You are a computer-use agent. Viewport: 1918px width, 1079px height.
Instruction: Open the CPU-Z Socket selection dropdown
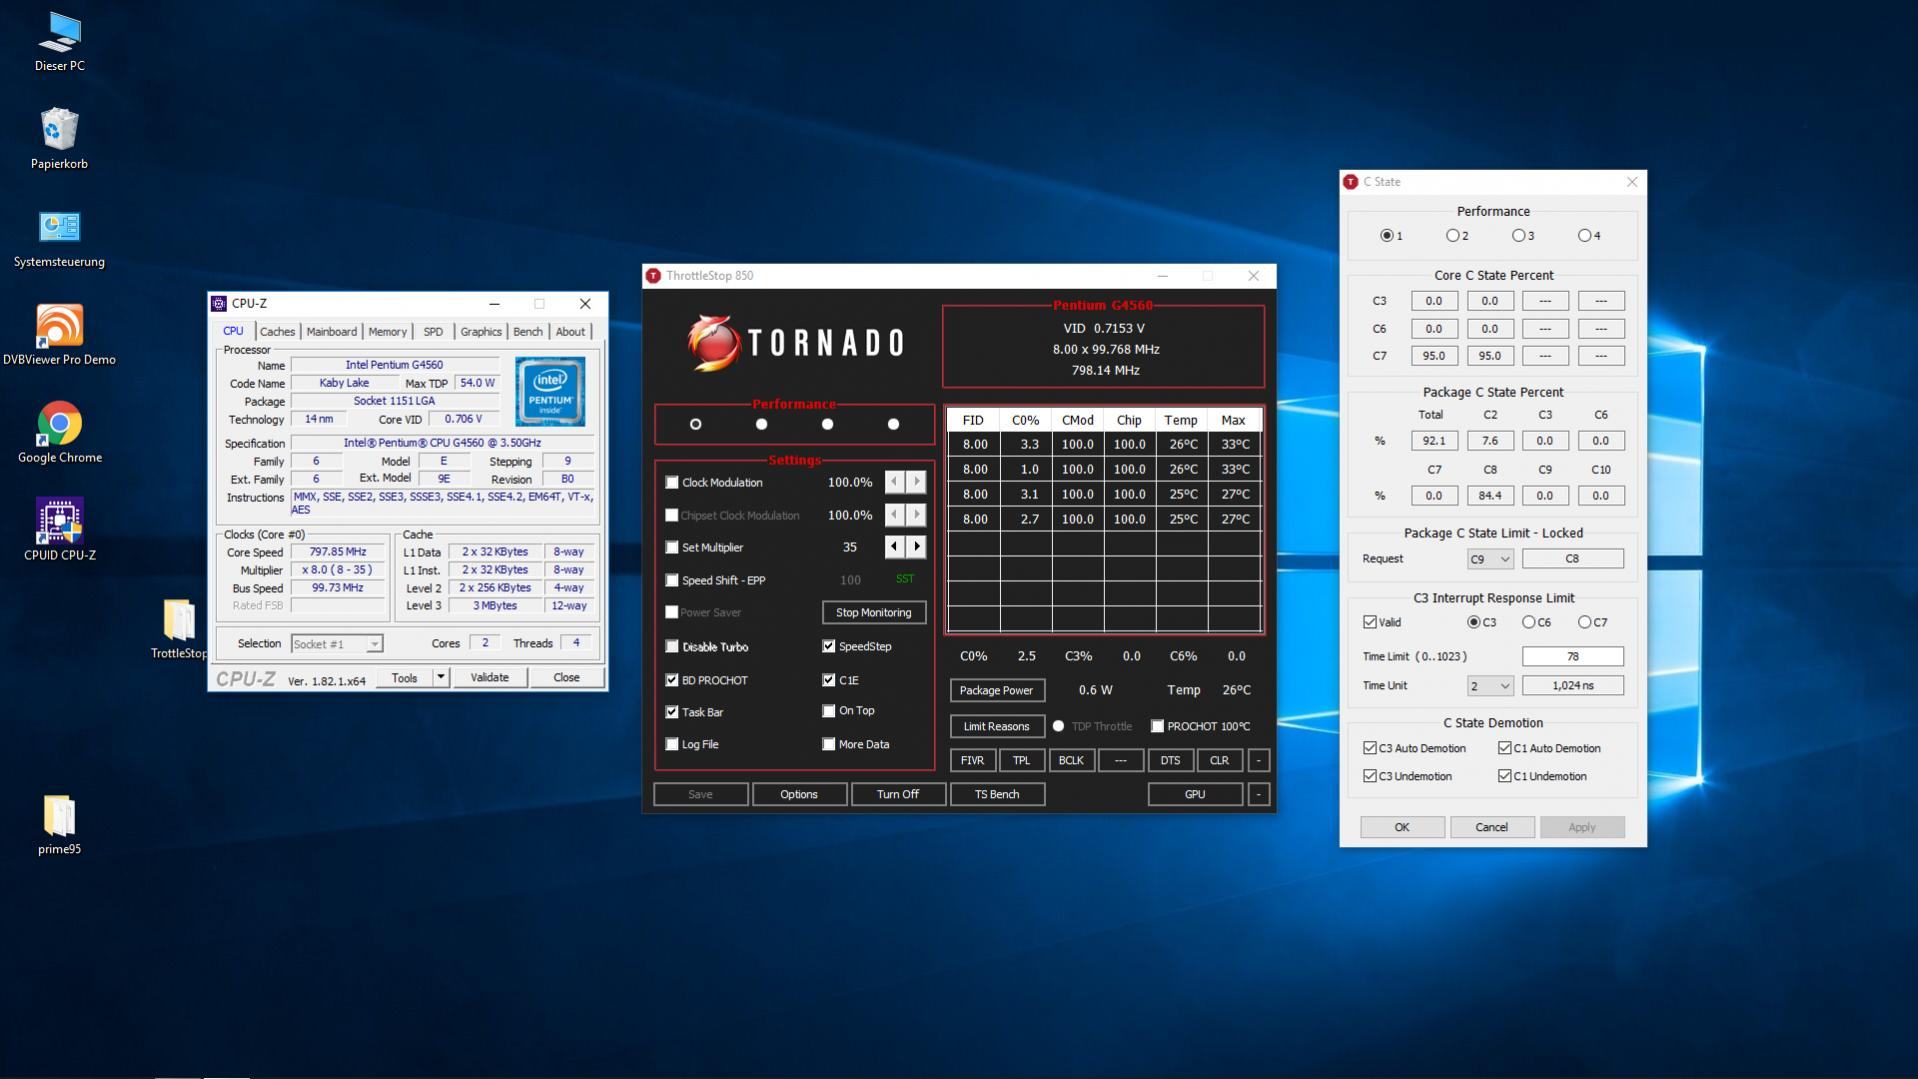click(337, 644)
